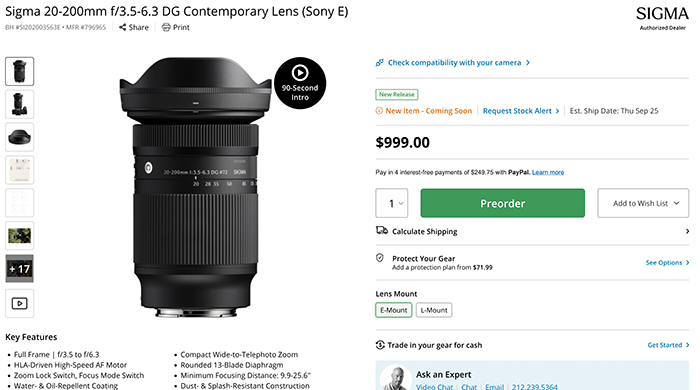This screenshot has height=390, width=700.
Task: Click PayPal Learn more link
Action: pyautogui.click(x=548, y=172)
